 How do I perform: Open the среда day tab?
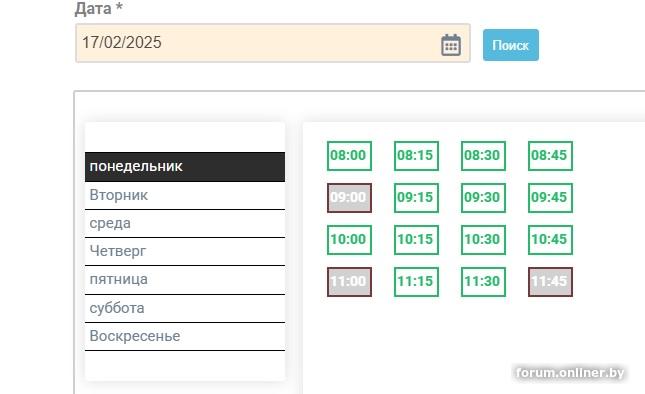tap(185, 224)
